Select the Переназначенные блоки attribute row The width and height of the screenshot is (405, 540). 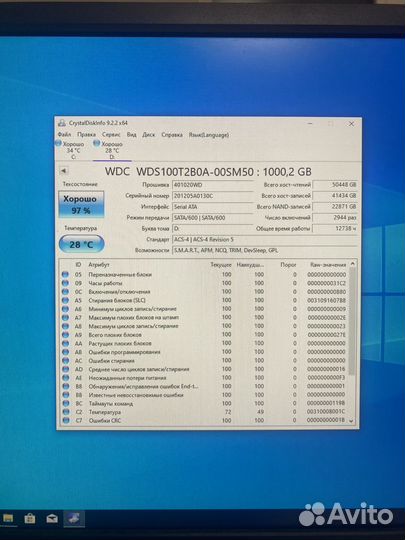[204, 274]
